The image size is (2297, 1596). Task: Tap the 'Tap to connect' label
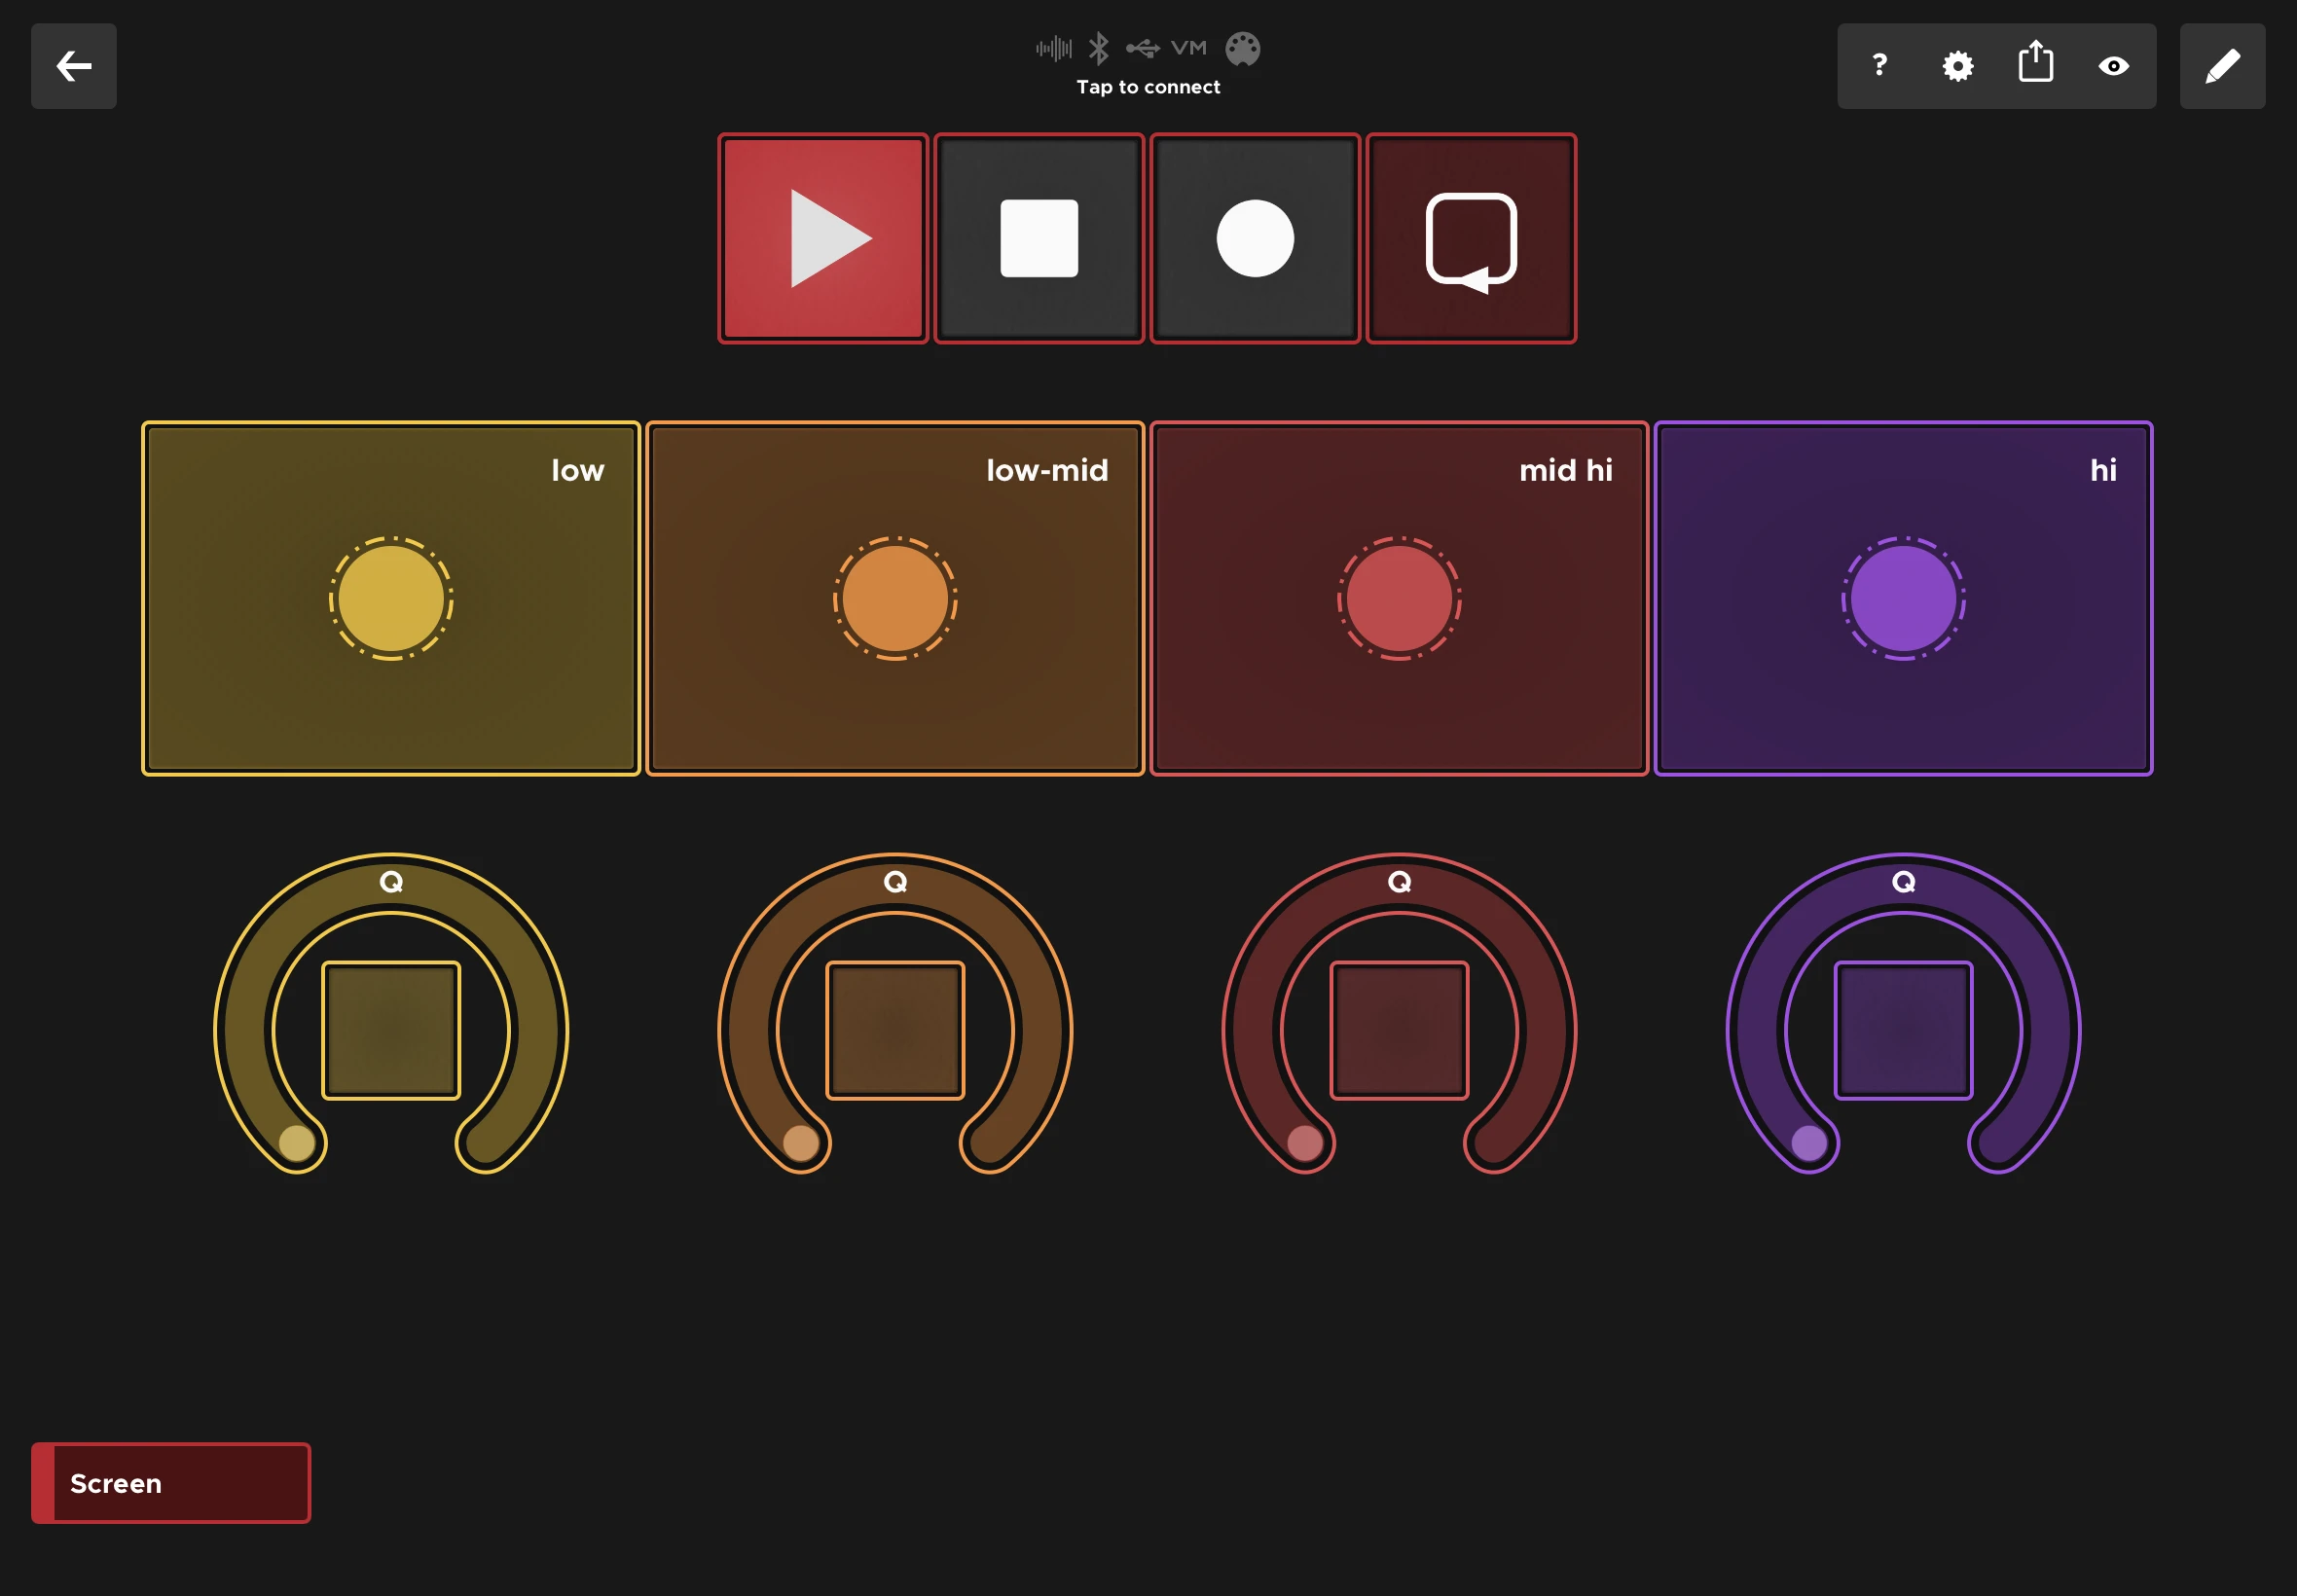click(x=1148, y=87)
